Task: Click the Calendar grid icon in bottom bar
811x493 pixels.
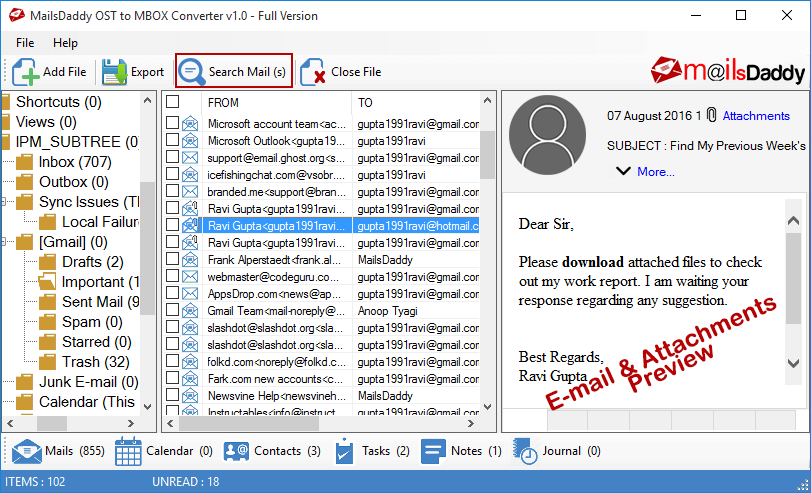Action: pyautogui.click(x=128, y=451)
